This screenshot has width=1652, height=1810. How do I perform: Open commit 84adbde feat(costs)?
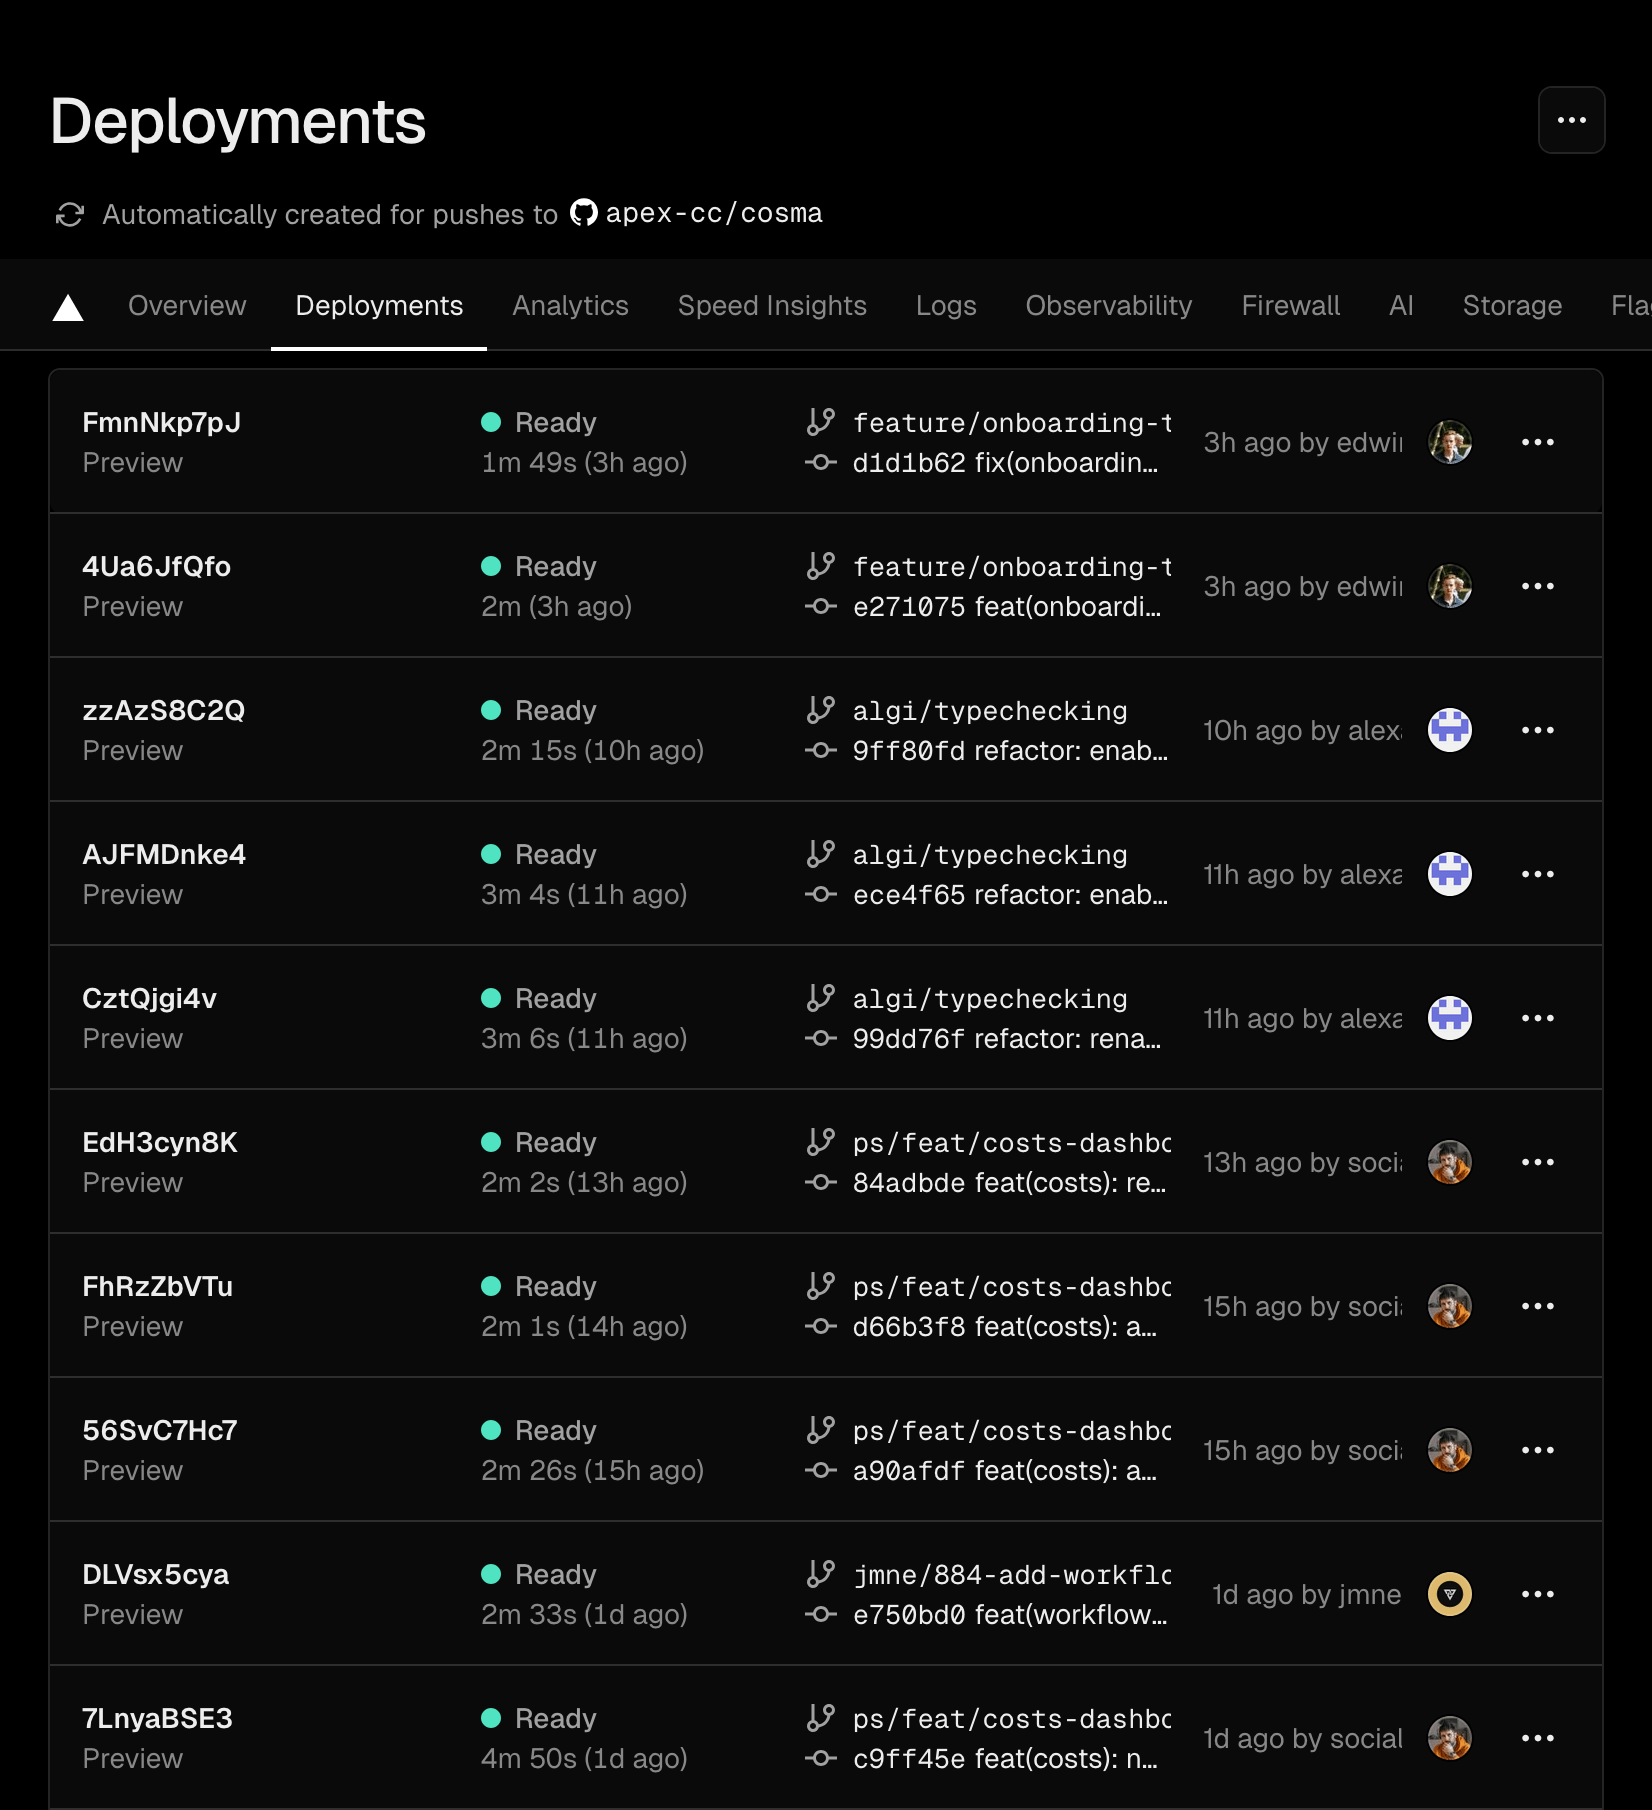[x=1009, y=1182]
